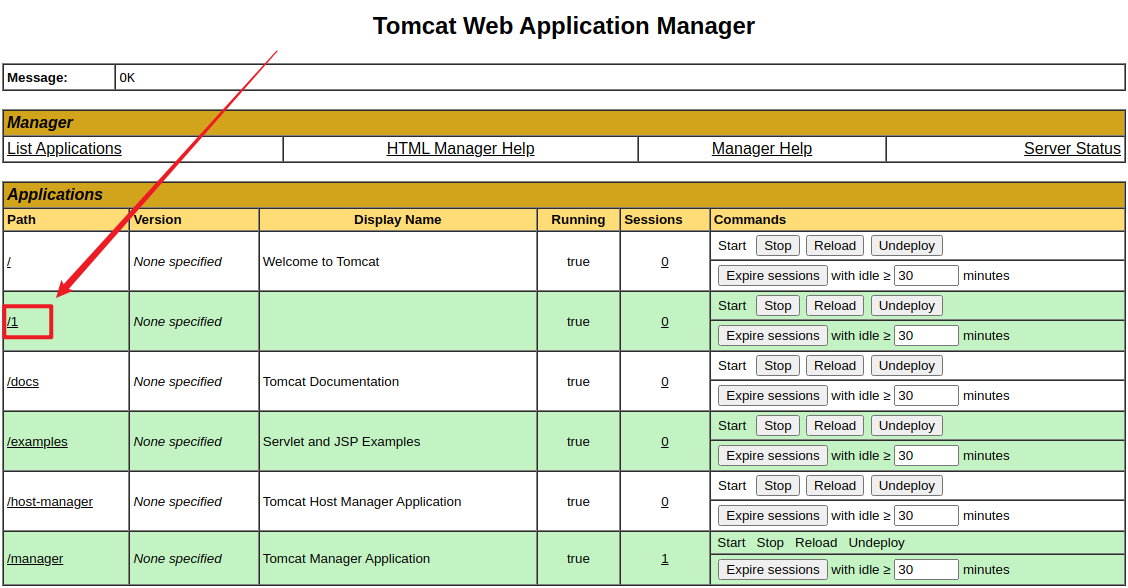
Task: Undeploy the root / application
Action: pos(906,245)
